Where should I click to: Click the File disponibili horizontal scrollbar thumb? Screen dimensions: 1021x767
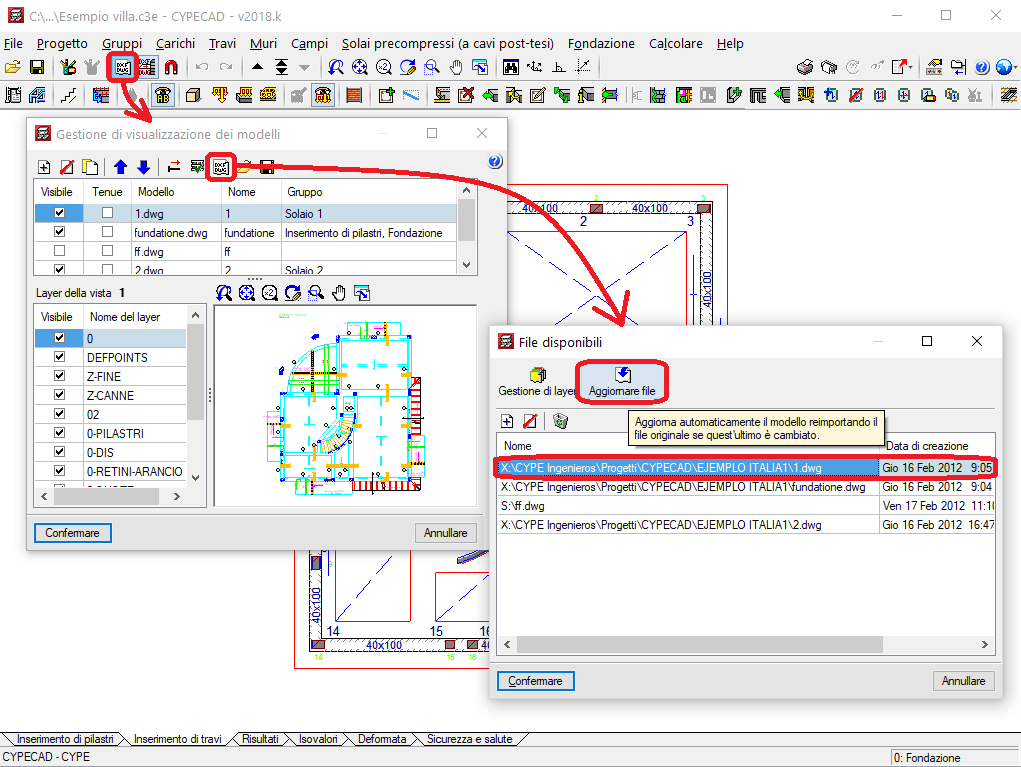pyautogui.click(x=700, y=645)
